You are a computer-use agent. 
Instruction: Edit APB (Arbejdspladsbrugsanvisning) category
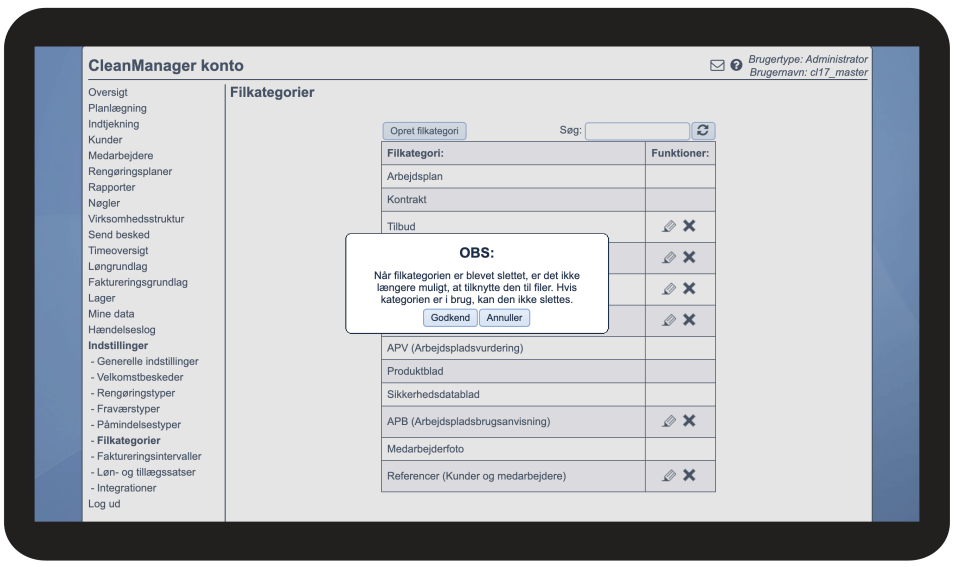click(669, 421)
